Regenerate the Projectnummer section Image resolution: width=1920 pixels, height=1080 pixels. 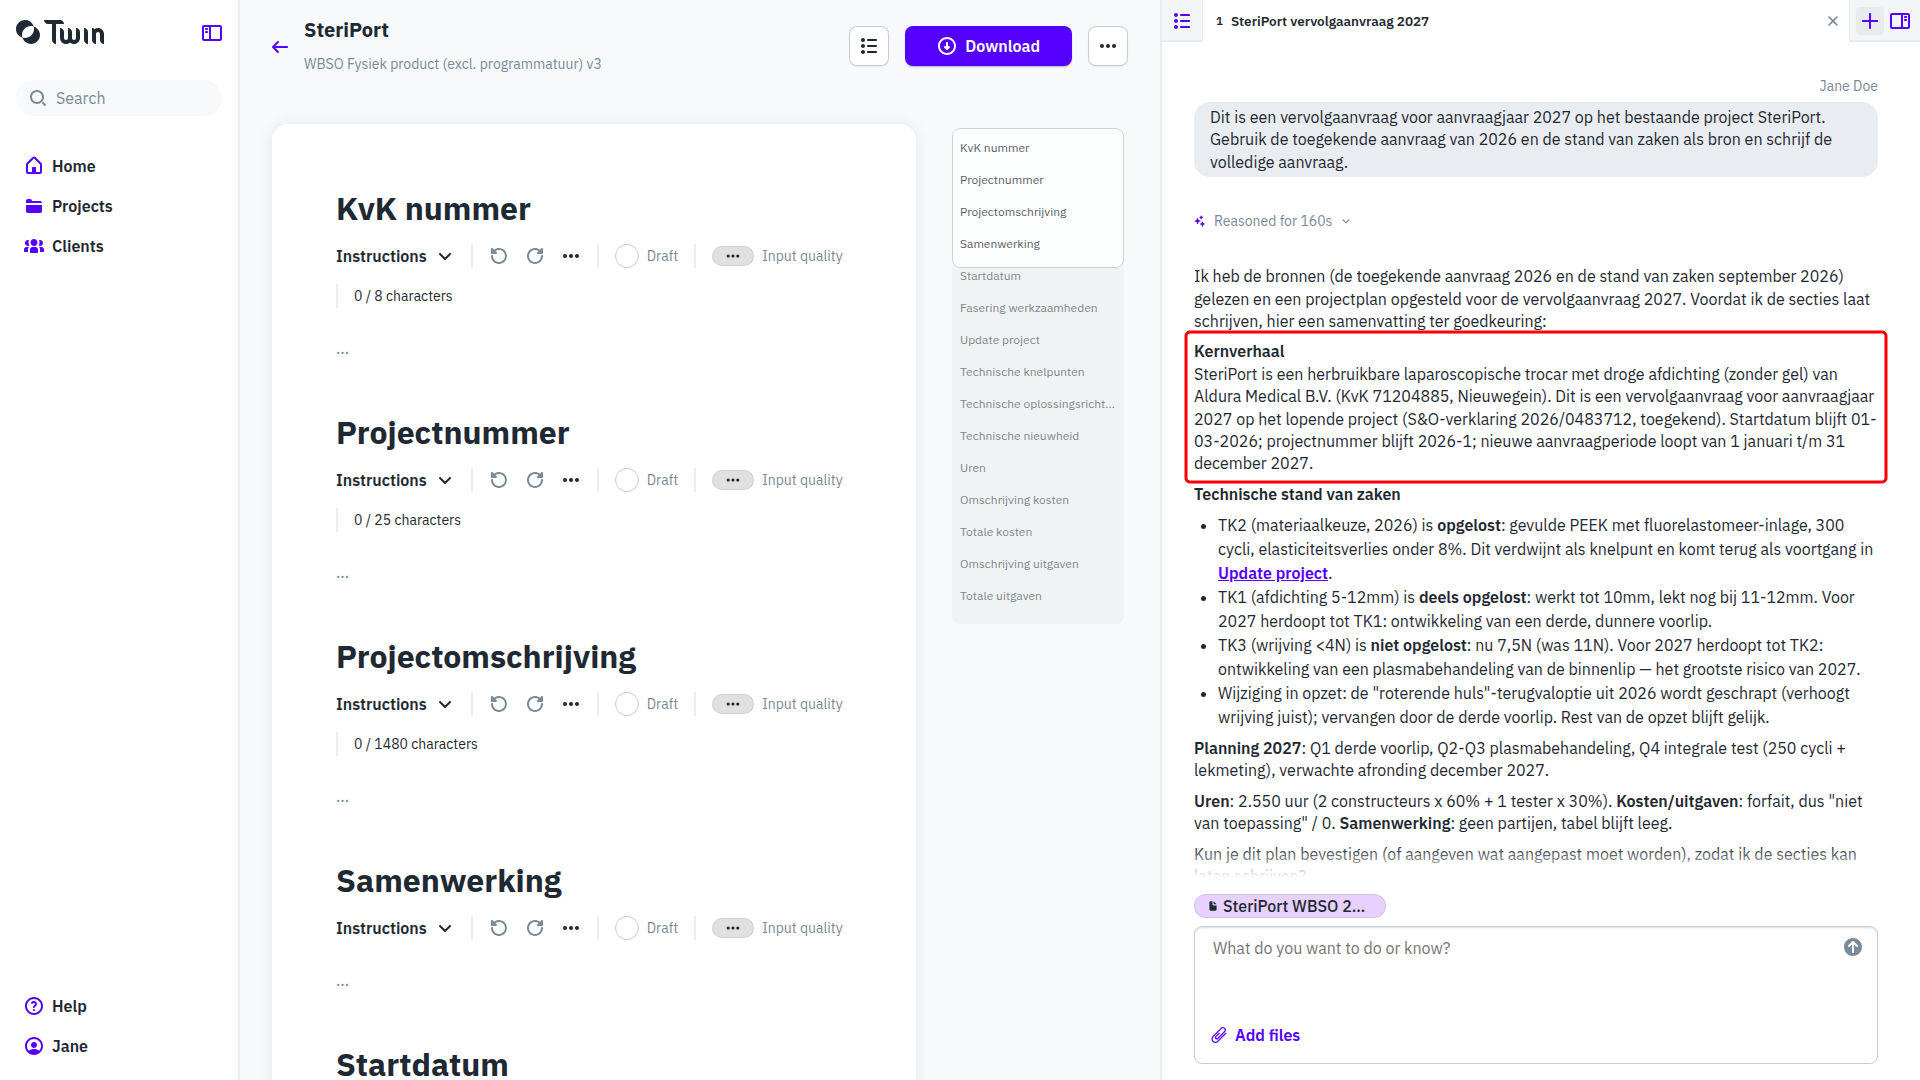pyautogui.click(x=535, y=480)
